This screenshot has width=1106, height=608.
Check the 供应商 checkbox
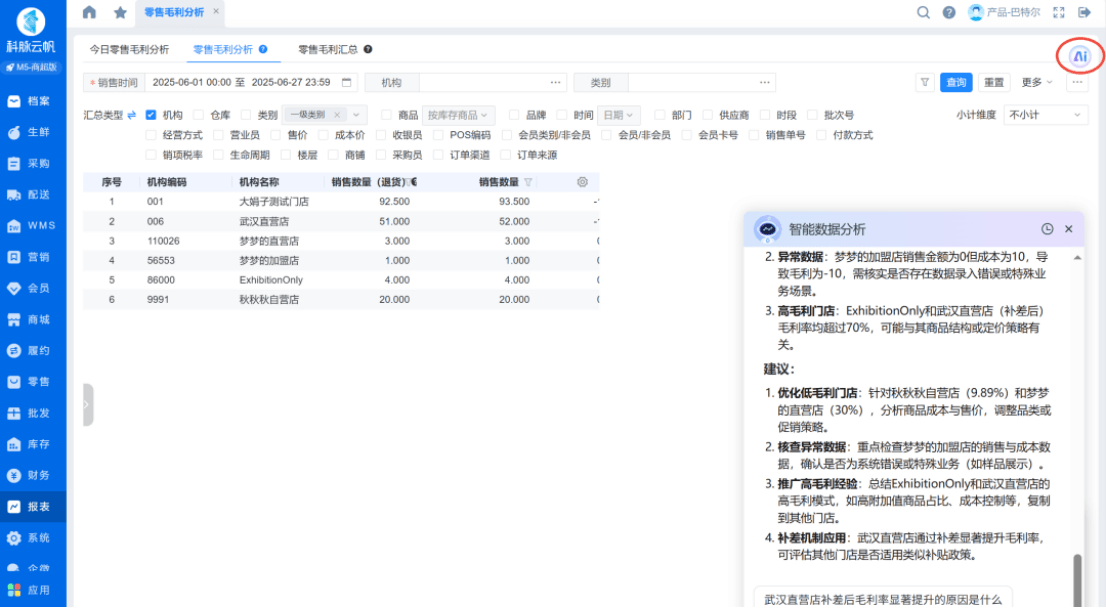point(707,115)
